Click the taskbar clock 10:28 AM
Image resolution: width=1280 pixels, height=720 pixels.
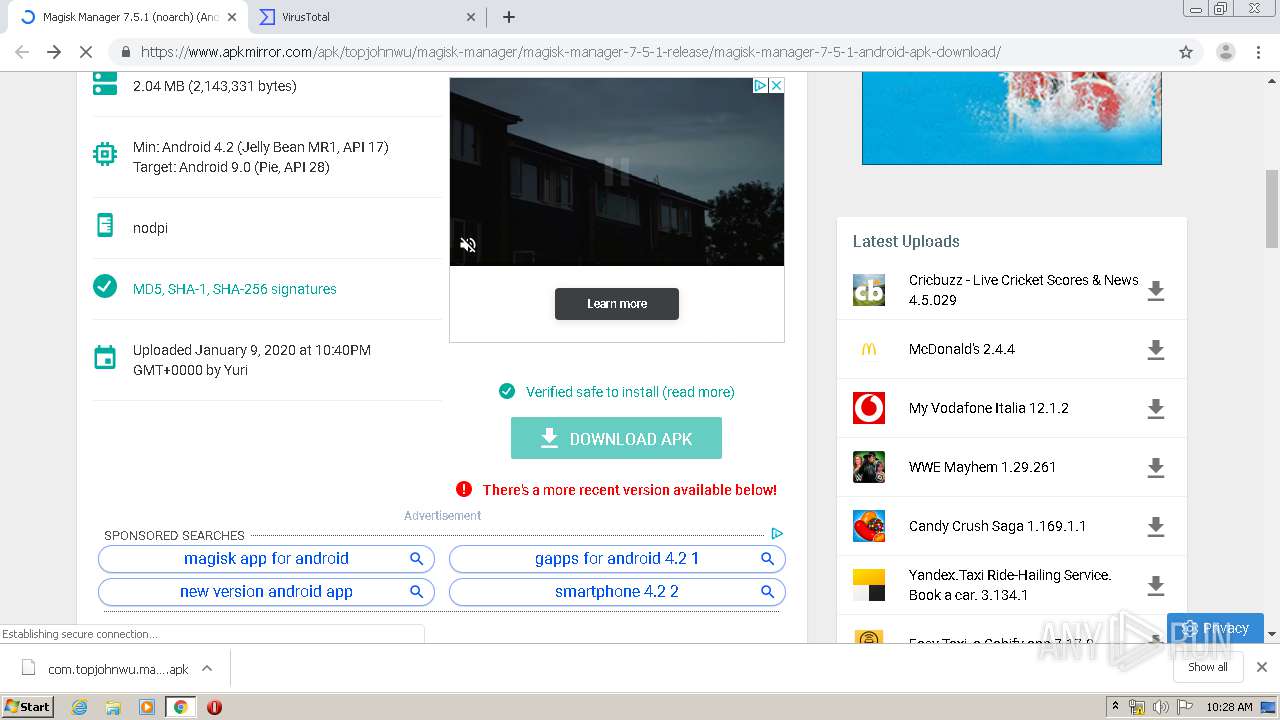point(1229,707)
